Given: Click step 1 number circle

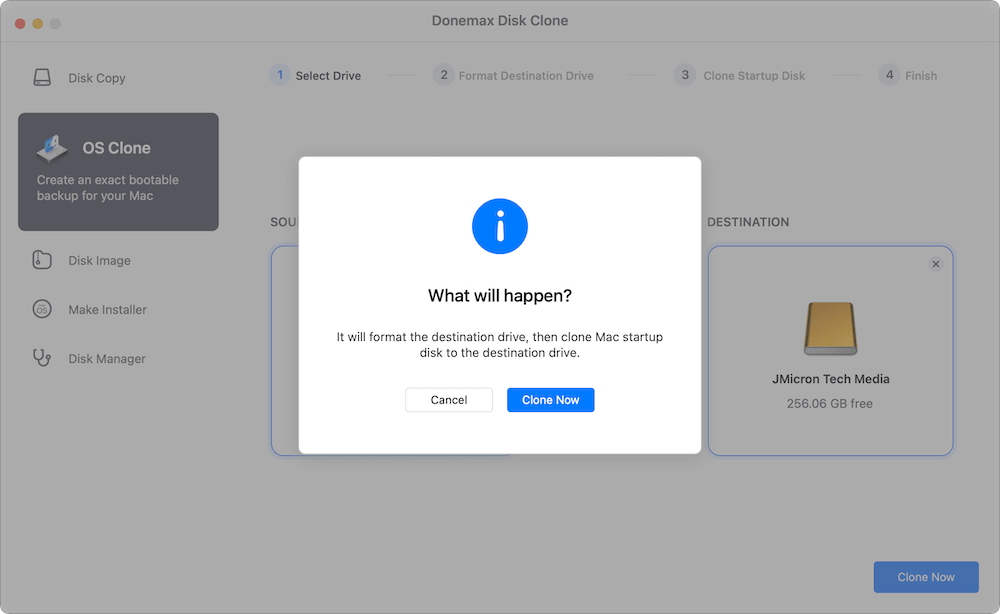Looking at the screenshot, I should point(279,75).
